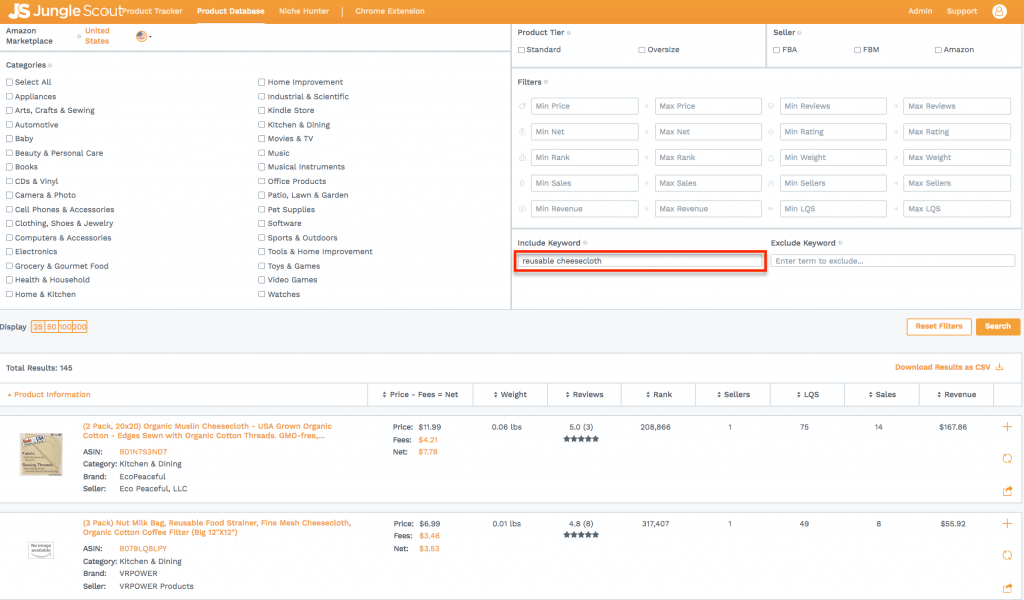Click the reviews icon beside Min Reviews
This screenshot has height=600, width=1024.
tap(771, 106)
